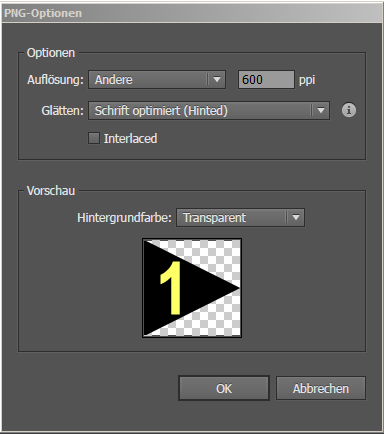
Task: Click the ppi unit label
Action: [307, 80]
